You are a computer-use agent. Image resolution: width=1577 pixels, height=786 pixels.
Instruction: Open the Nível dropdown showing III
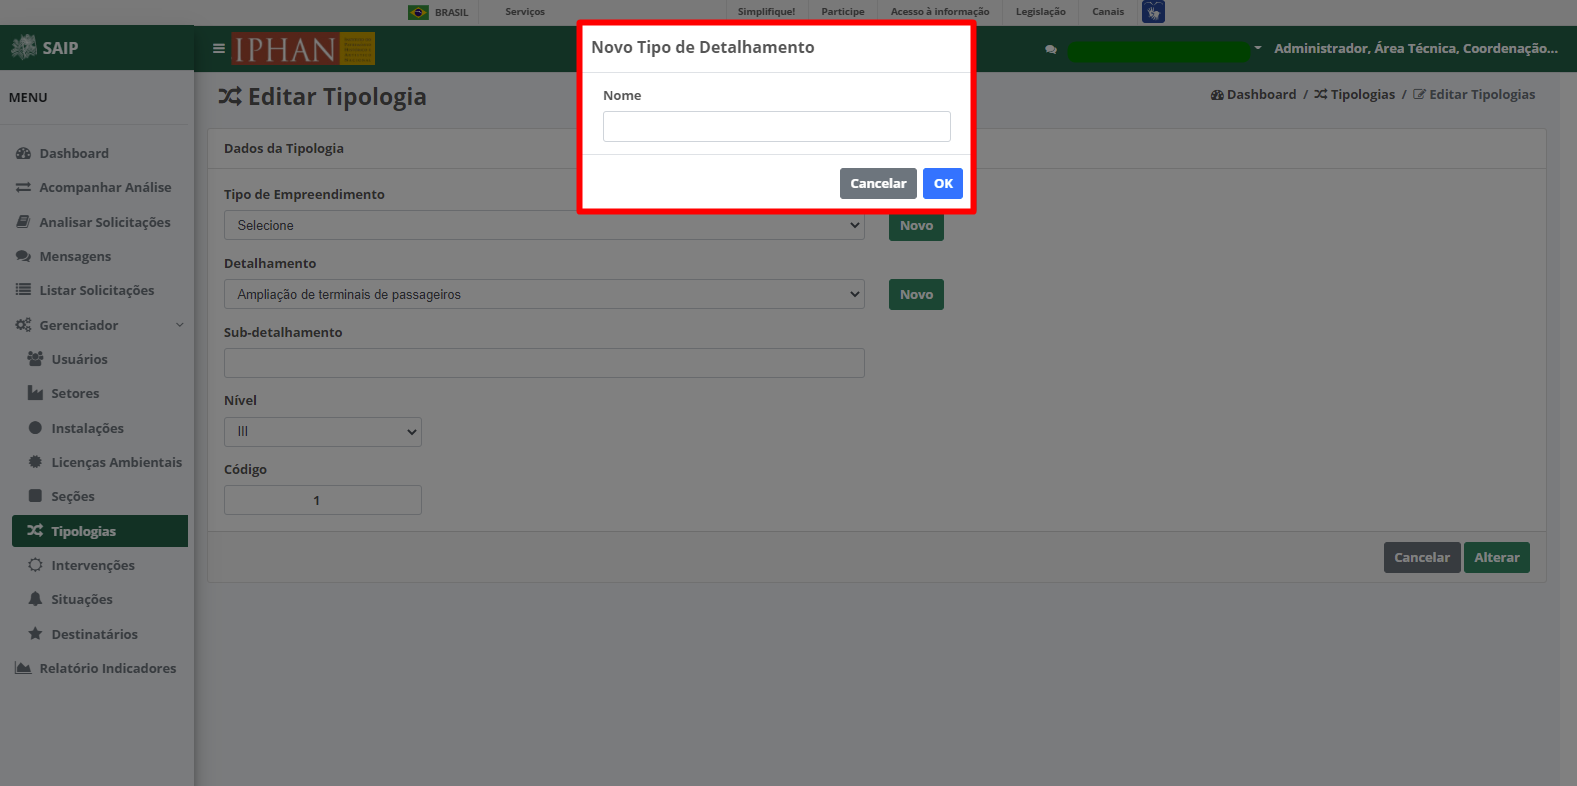[322, 432]
